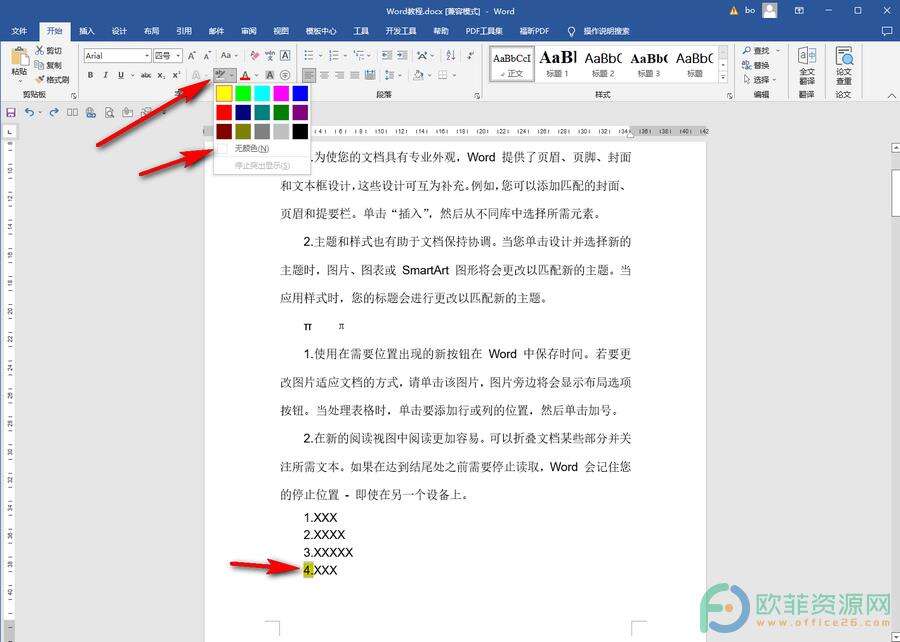Click the comments speech bubble icon
Image resolution: width=900 pixels, height=642 pixels.
tap(886, 32)
